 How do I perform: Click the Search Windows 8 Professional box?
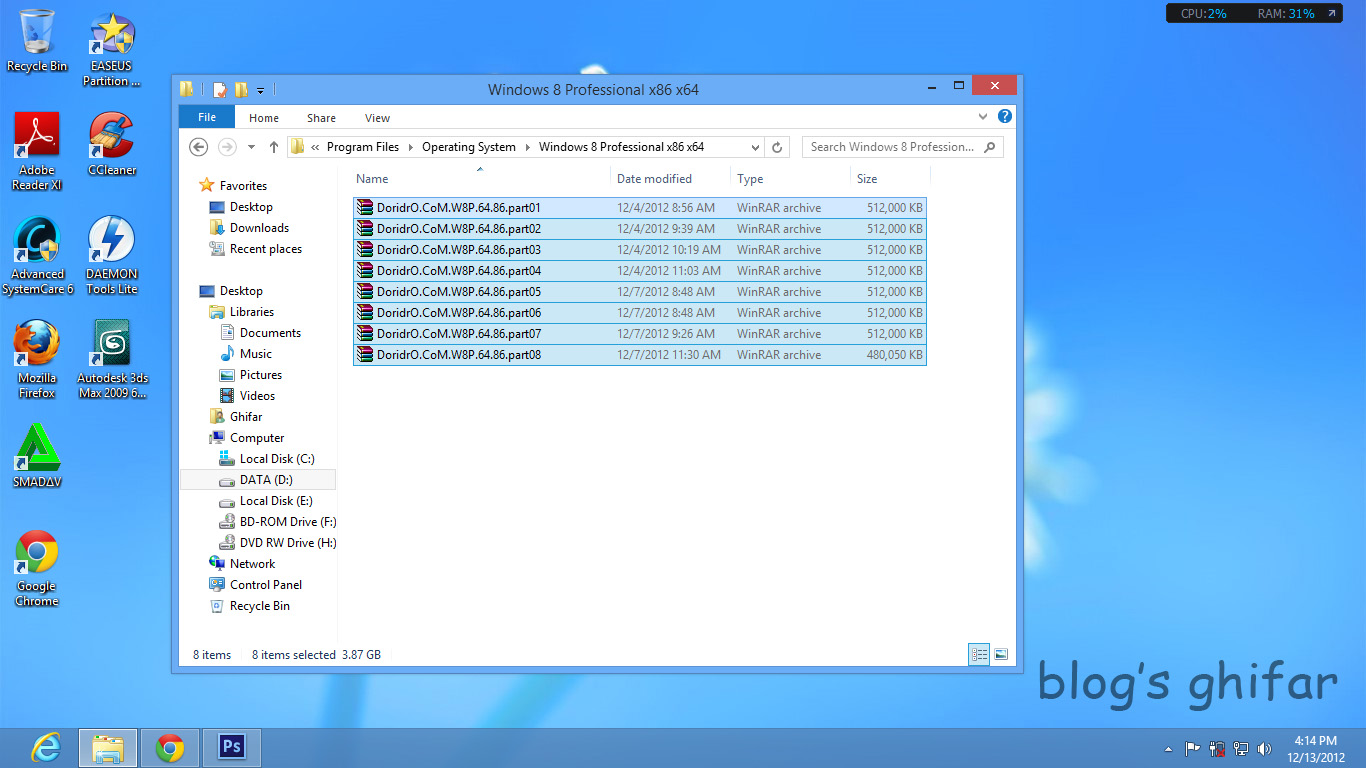click(x=902, y=147)
